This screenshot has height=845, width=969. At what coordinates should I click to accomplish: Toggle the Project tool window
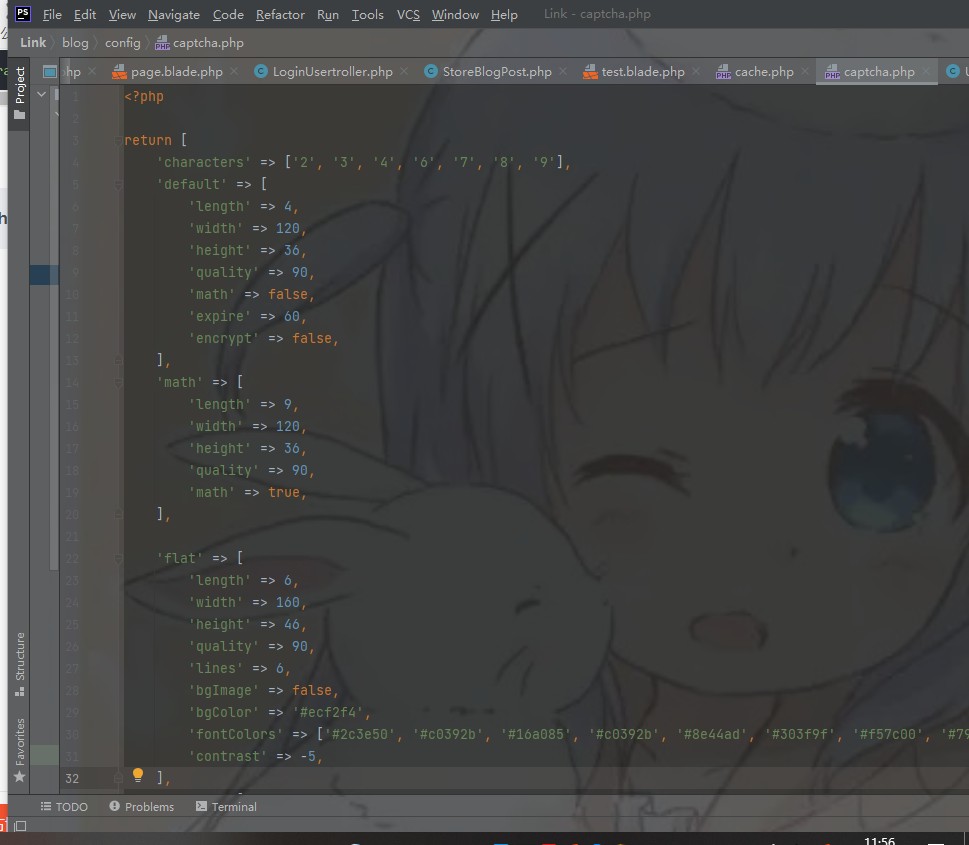coord(20,93)
